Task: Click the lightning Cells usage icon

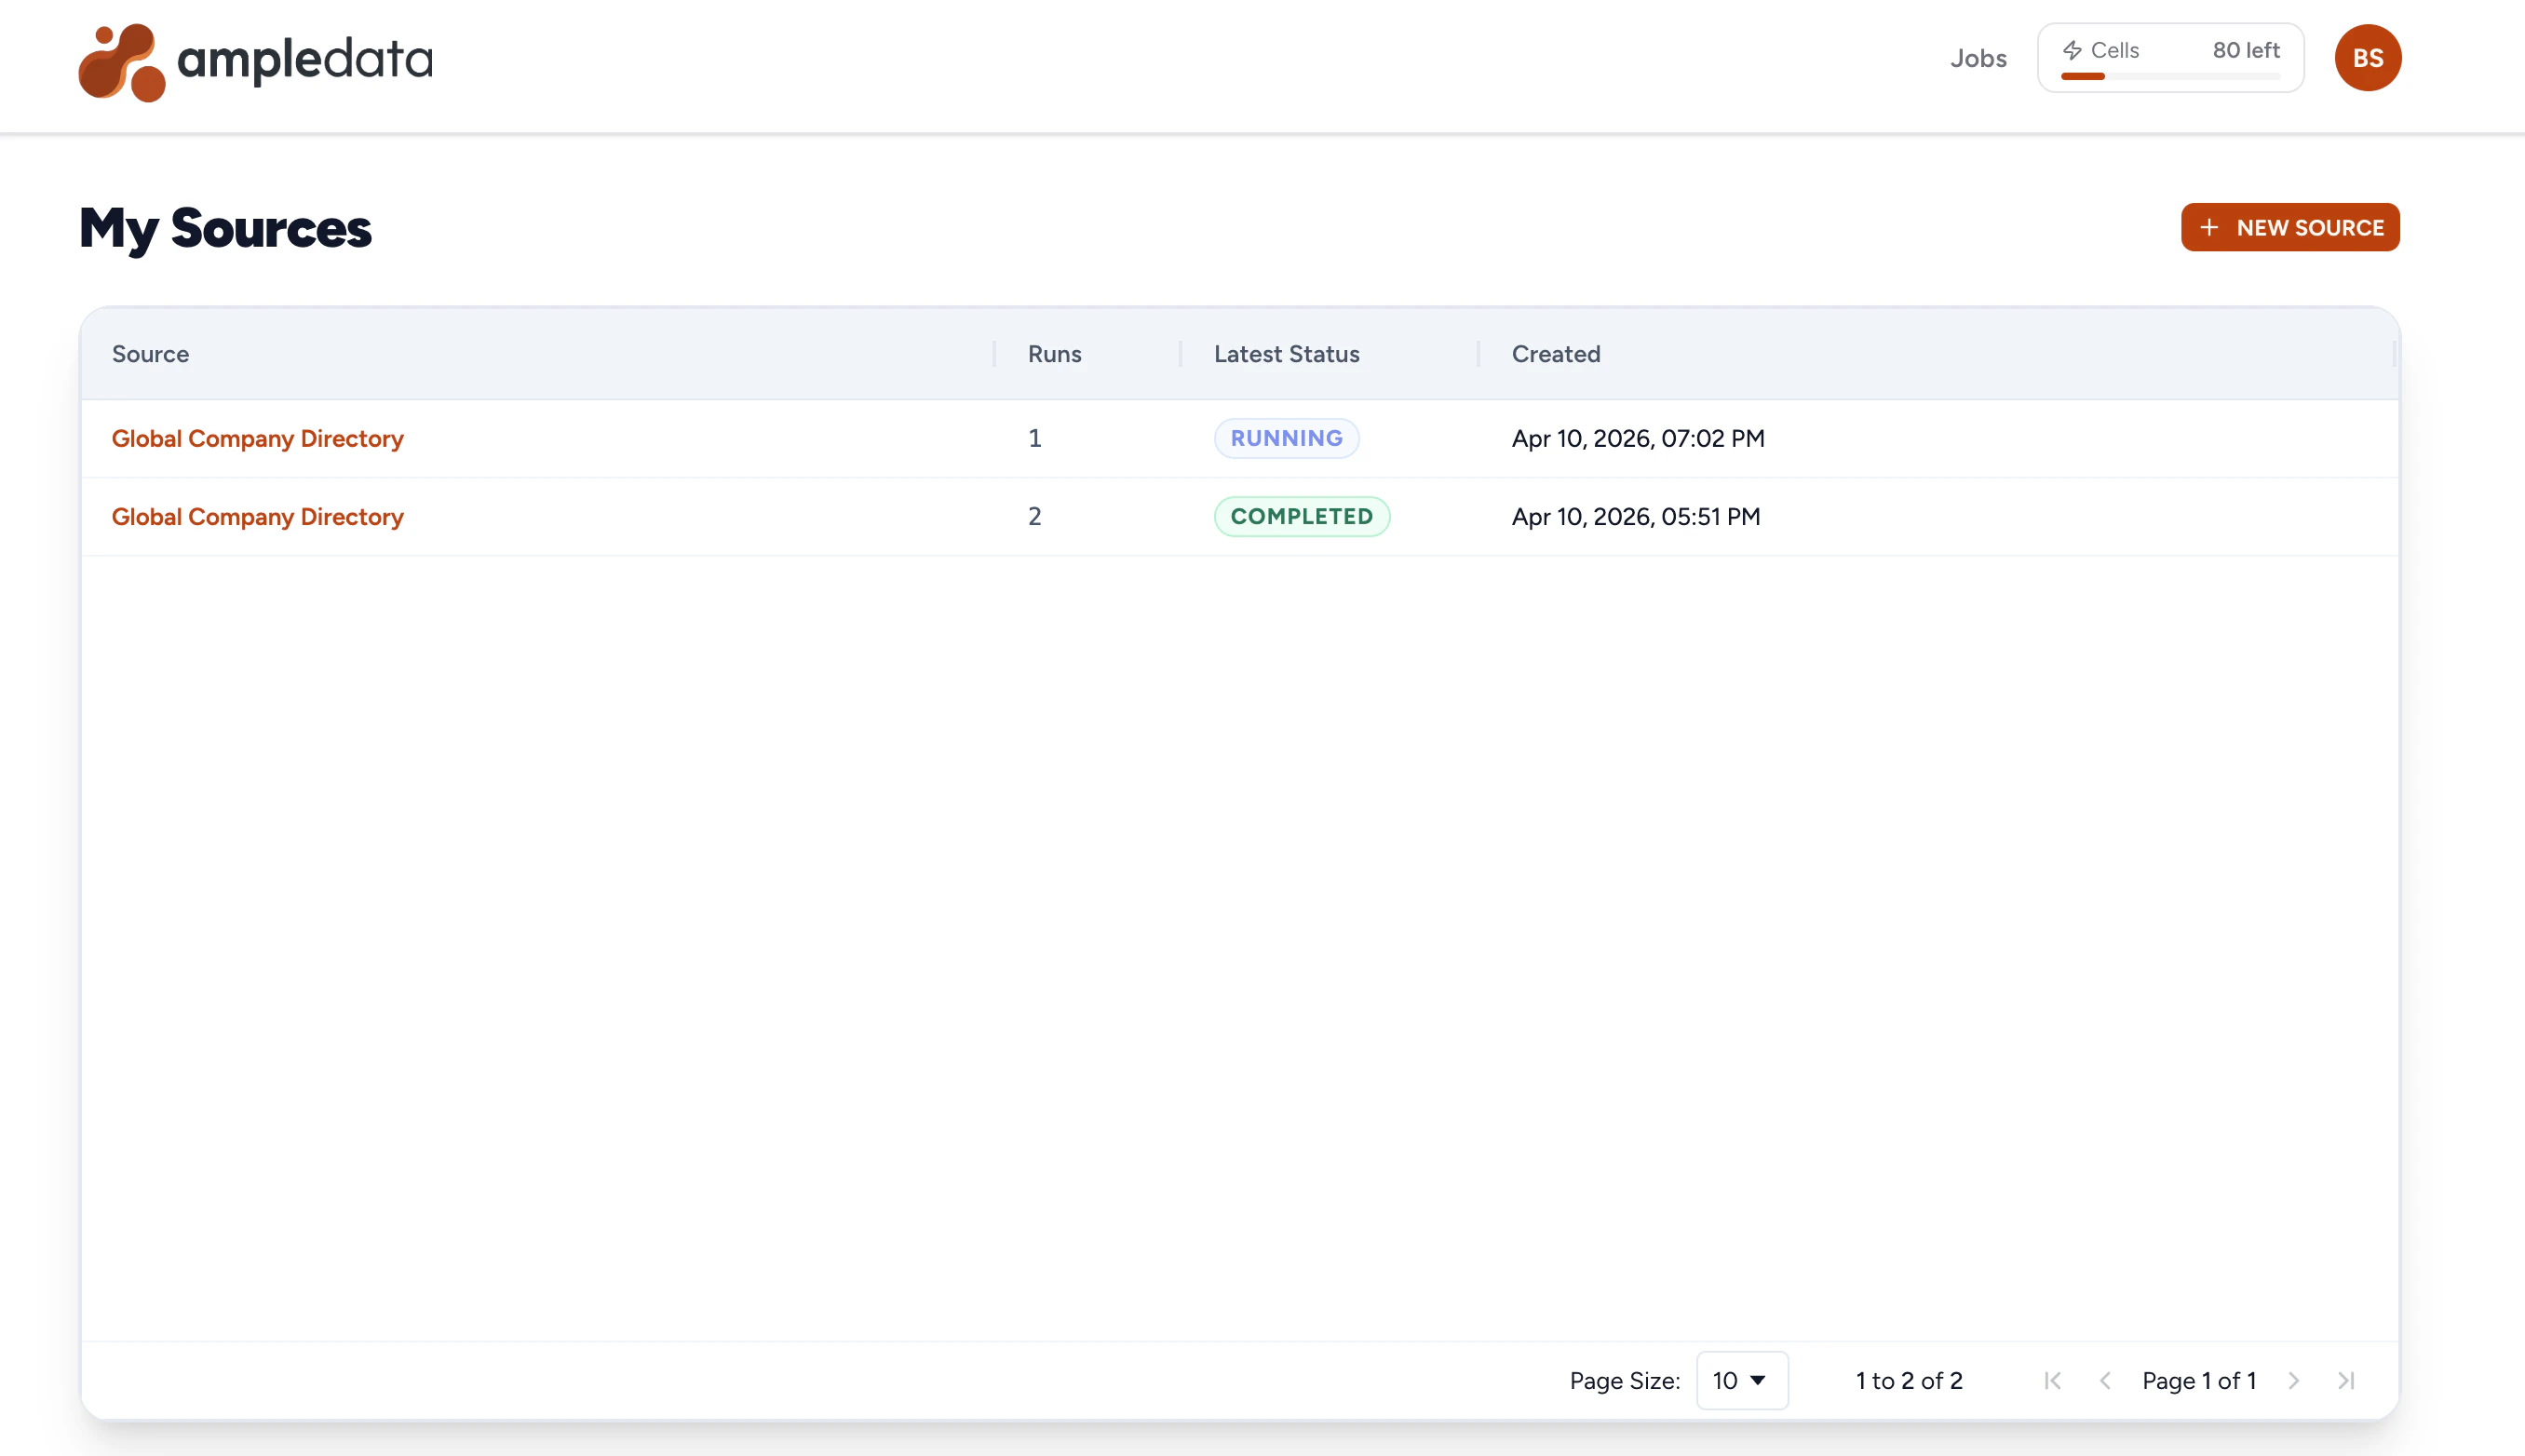Action: point(2075,49)
